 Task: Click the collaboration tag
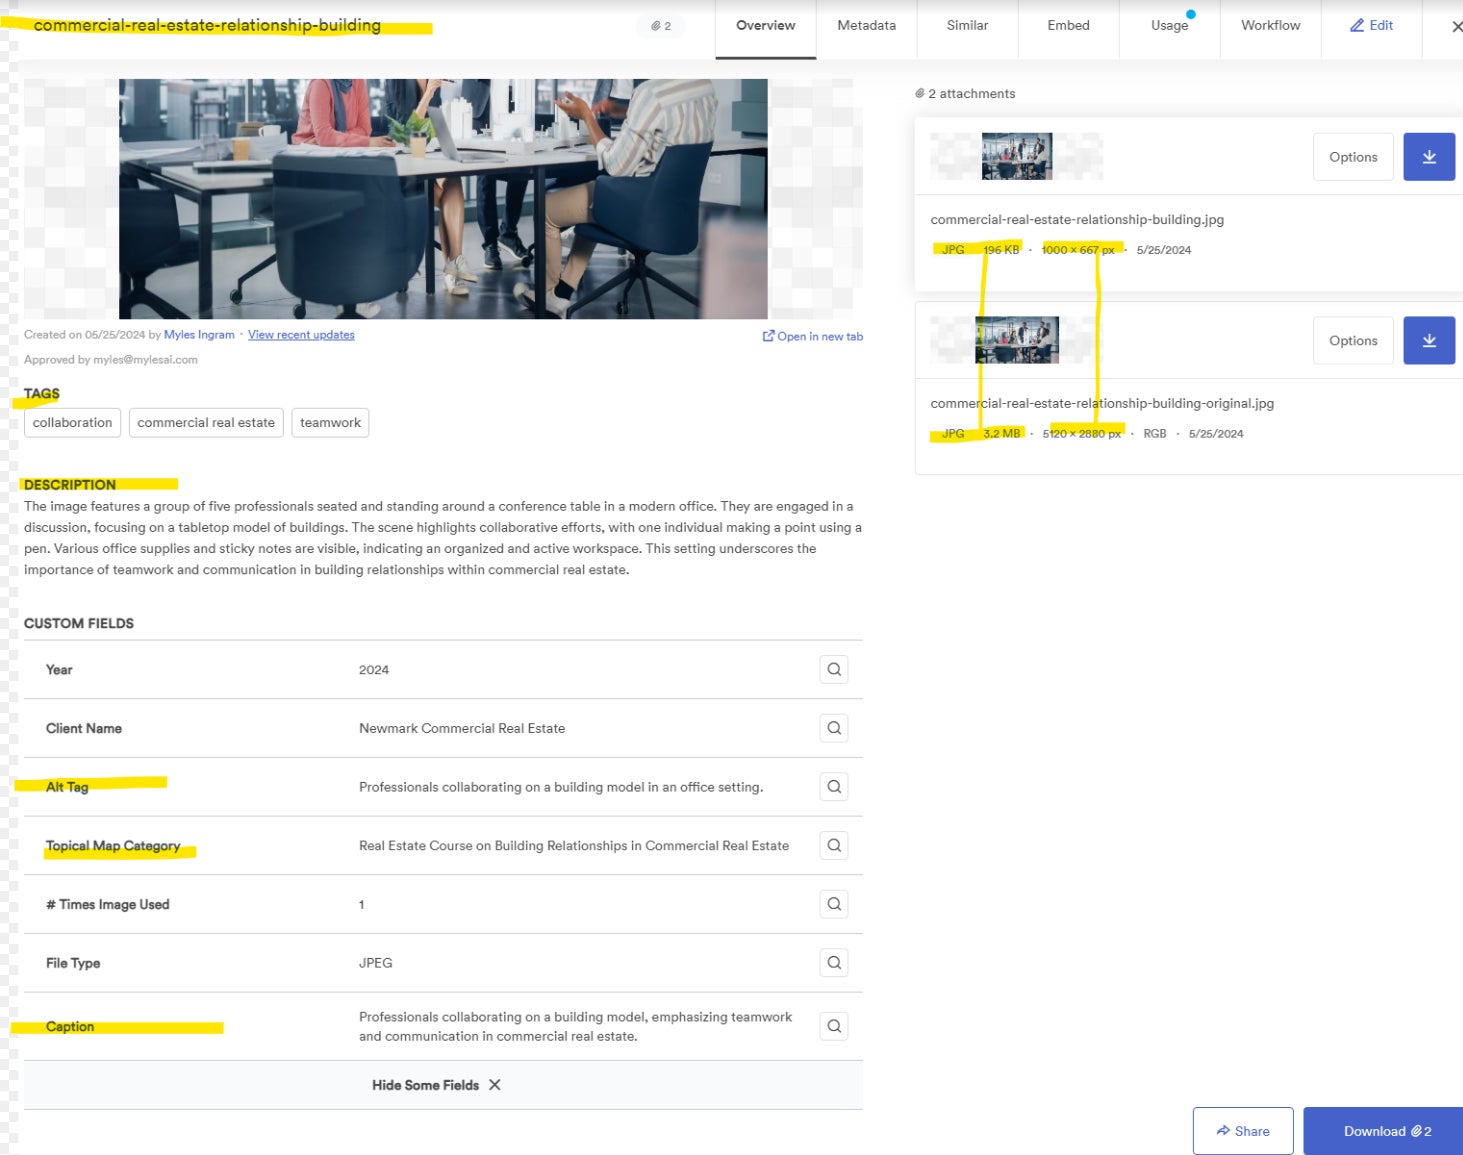(72, 423)
